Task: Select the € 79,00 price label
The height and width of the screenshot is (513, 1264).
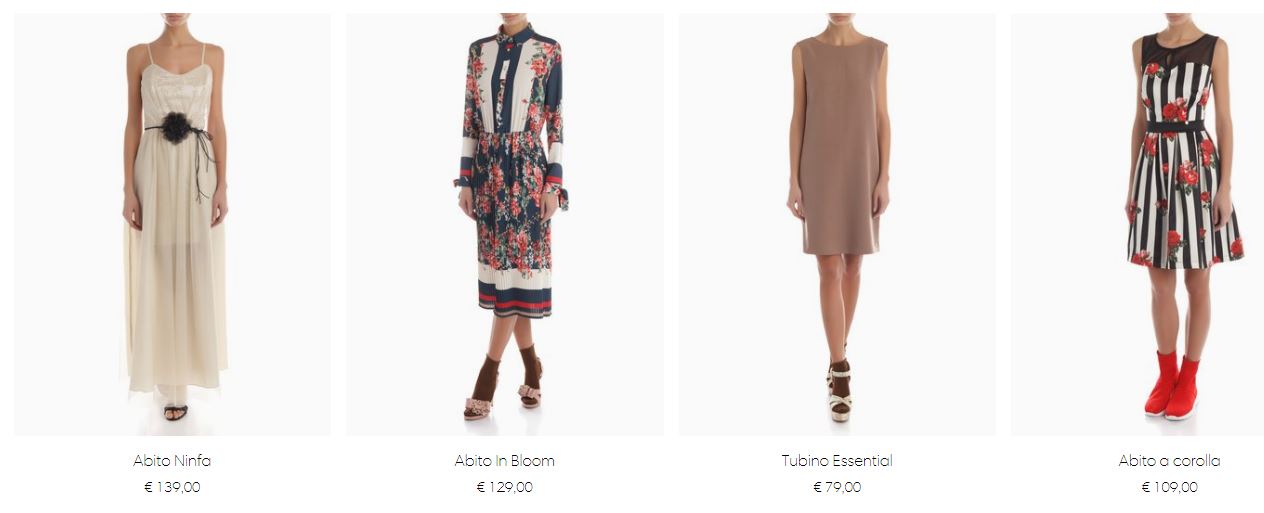Action: 837,487
